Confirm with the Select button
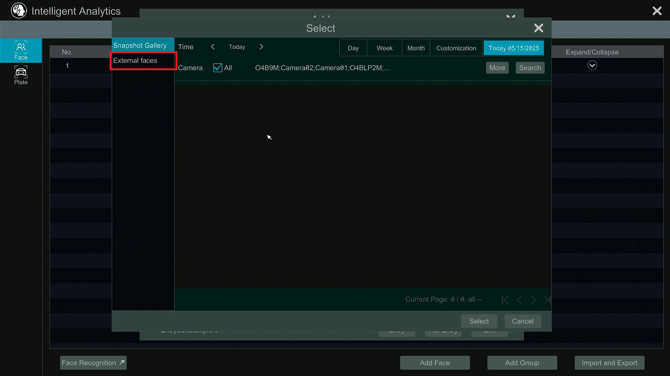 [x=479, y=321]
